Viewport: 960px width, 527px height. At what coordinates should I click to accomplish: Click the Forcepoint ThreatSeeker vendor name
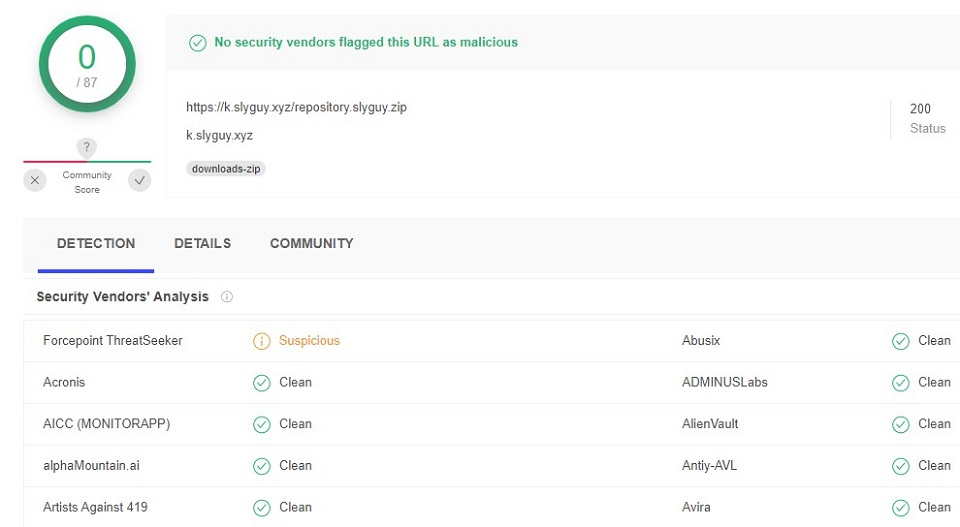tap(113, 341)
